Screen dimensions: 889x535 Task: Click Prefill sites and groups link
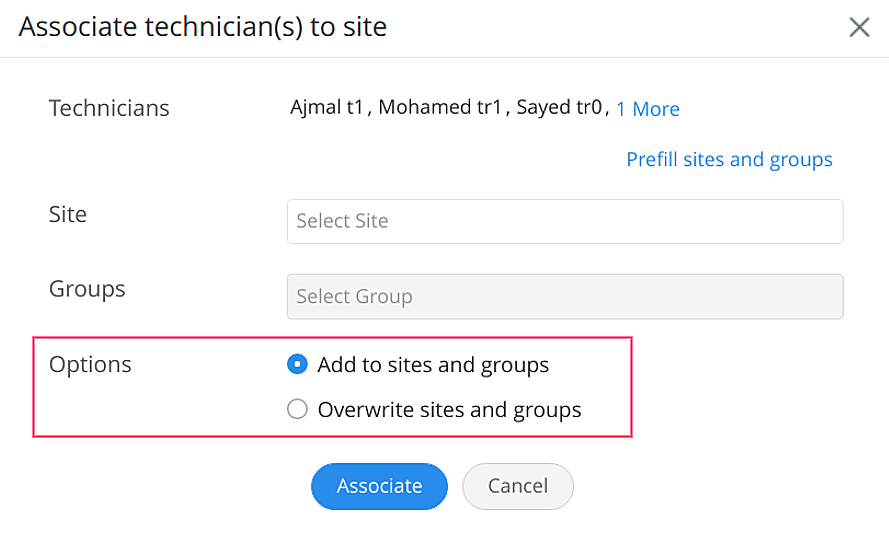(x=729, y=159)
